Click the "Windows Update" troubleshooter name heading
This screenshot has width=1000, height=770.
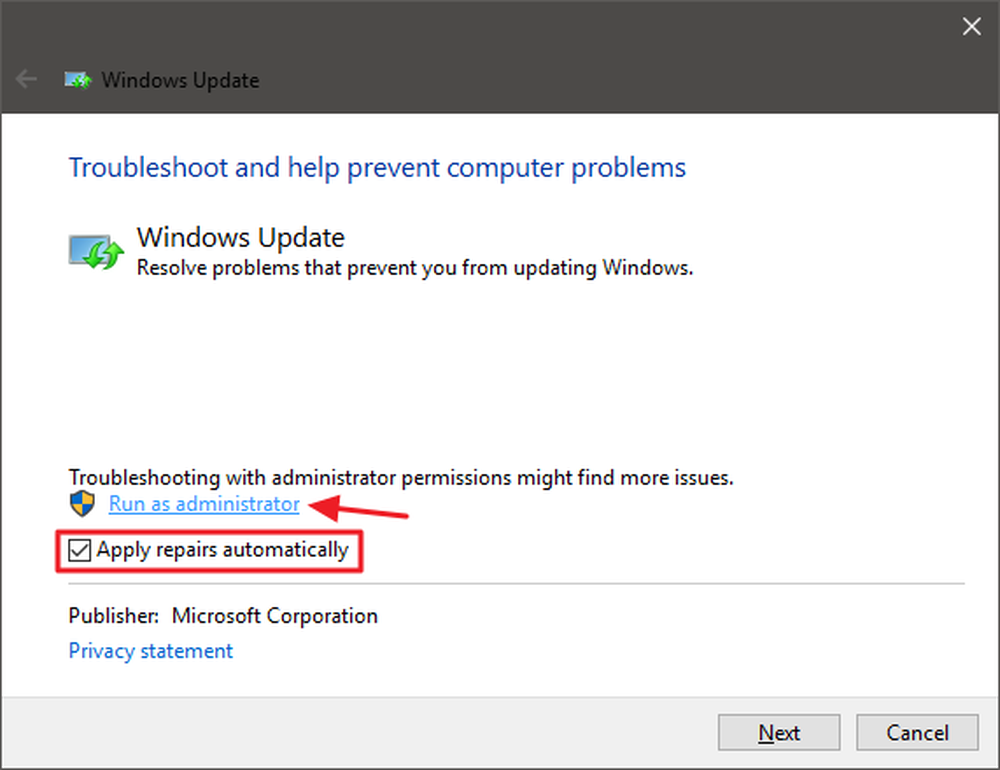click(x=240, y=237)
